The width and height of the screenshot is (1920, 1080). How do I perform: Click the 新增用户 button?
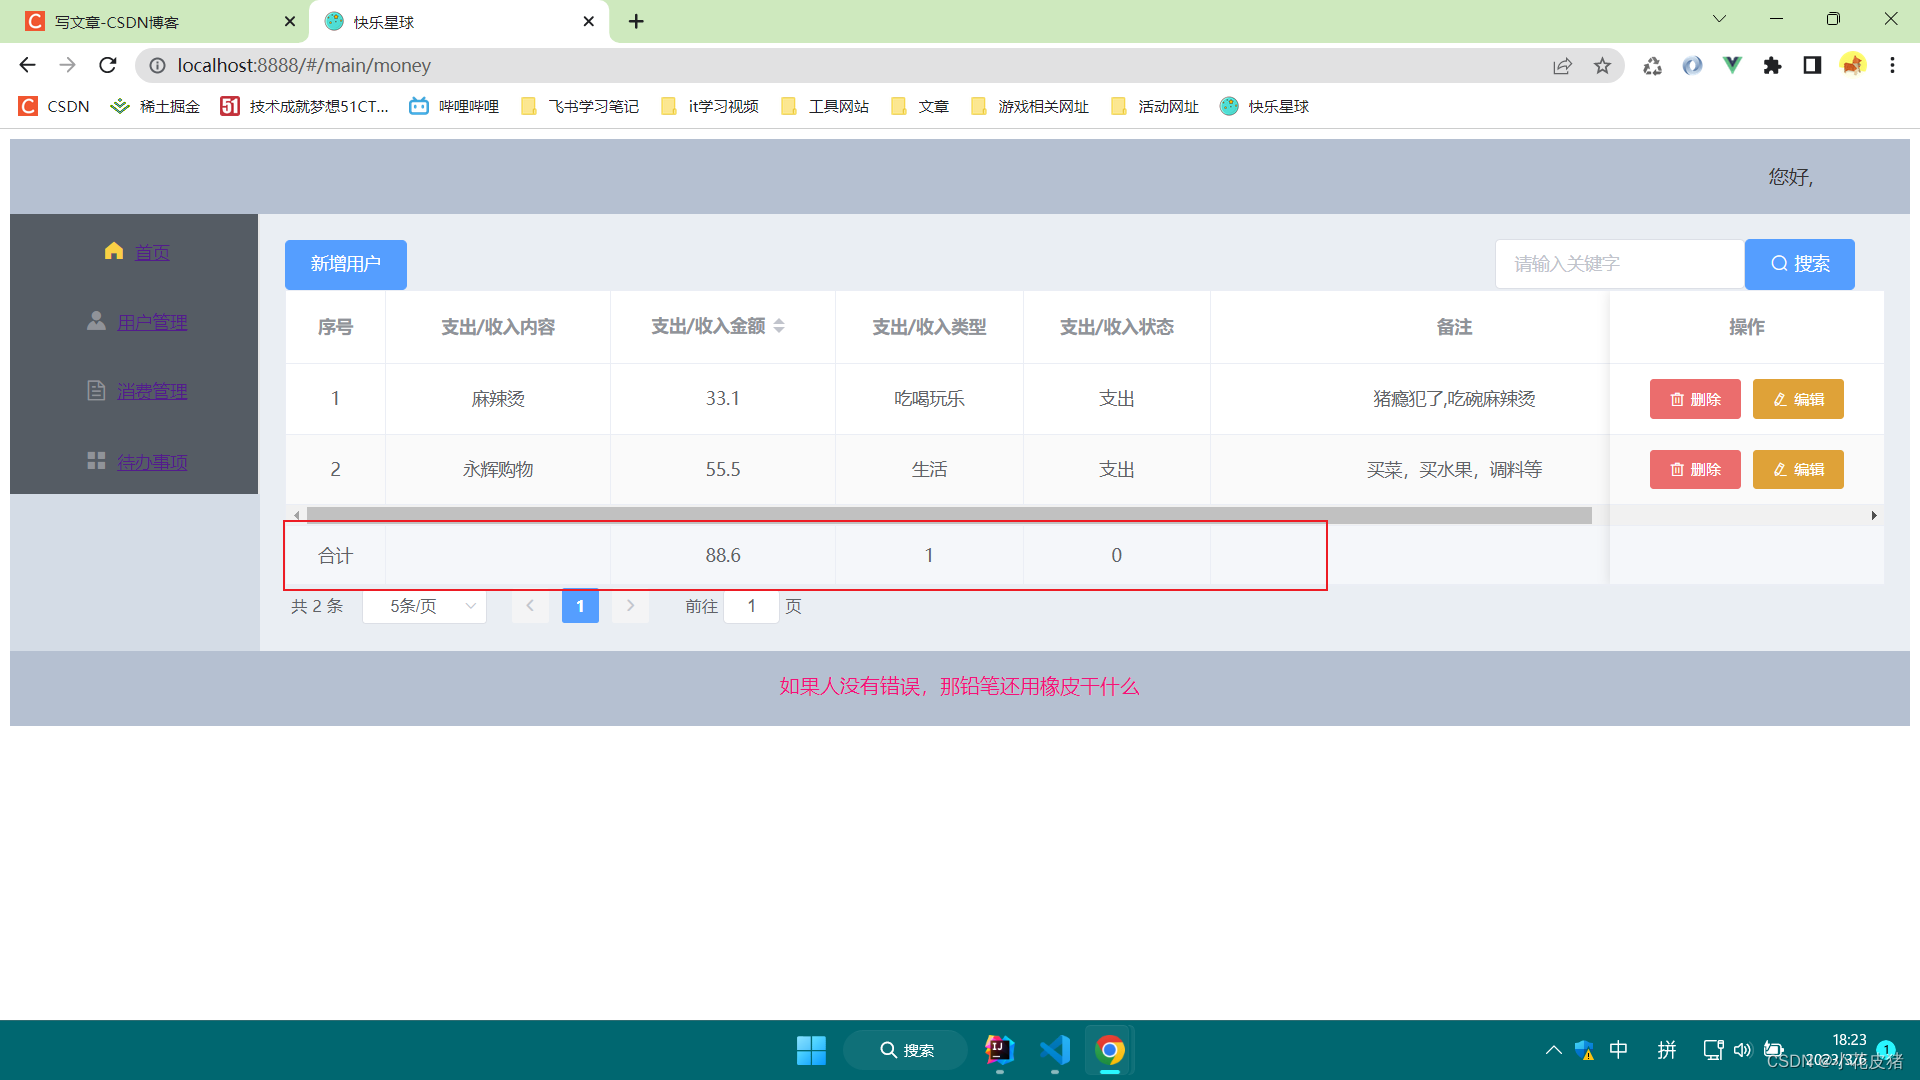(345, 264)
